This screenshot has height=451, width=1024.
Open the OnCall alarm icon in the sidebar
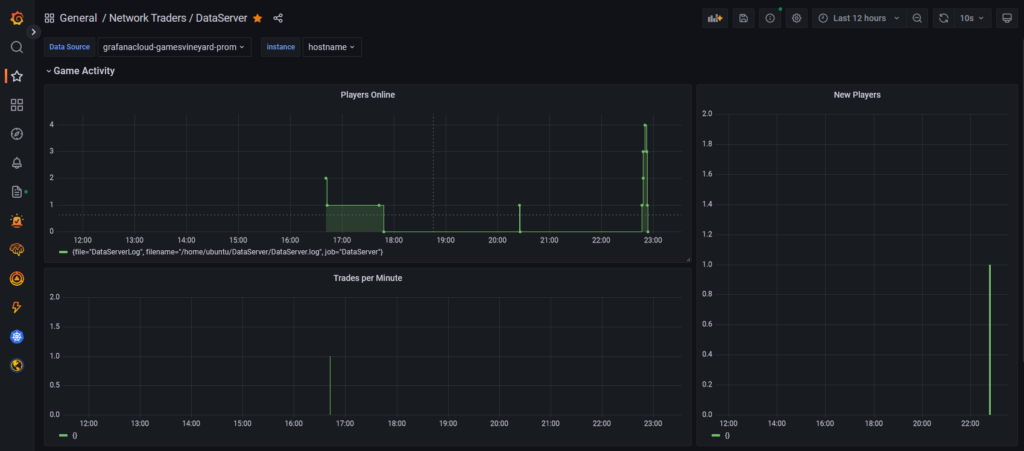17,221
